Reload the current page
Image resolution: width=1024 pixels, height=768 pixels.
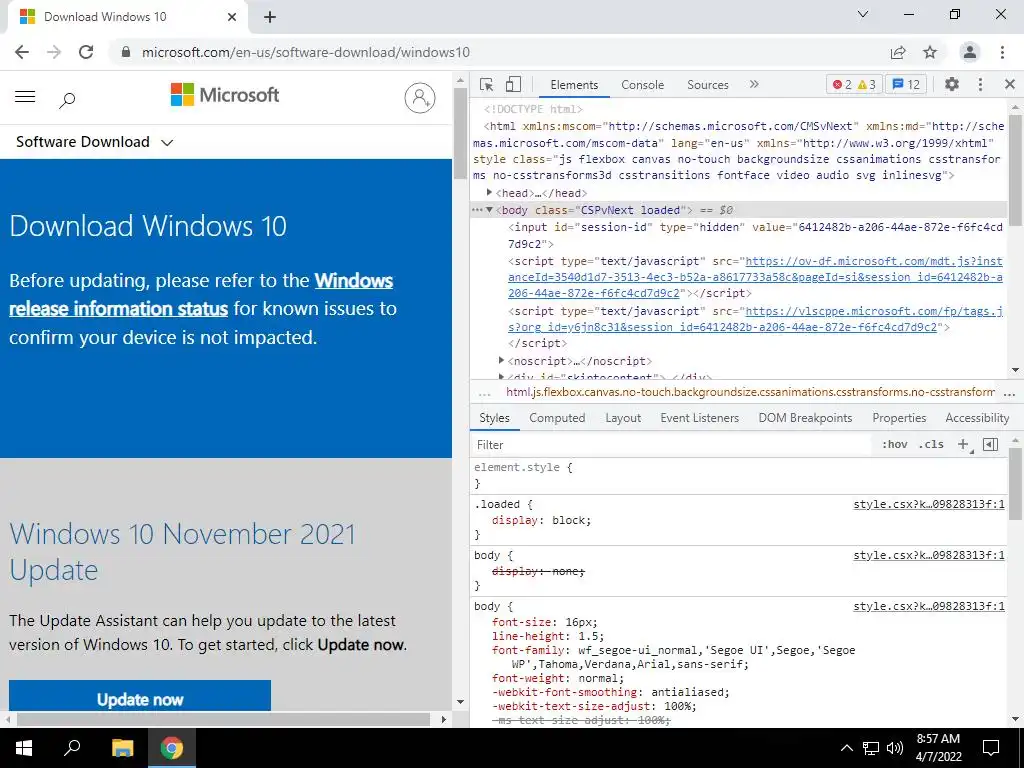tap(86, 52)
